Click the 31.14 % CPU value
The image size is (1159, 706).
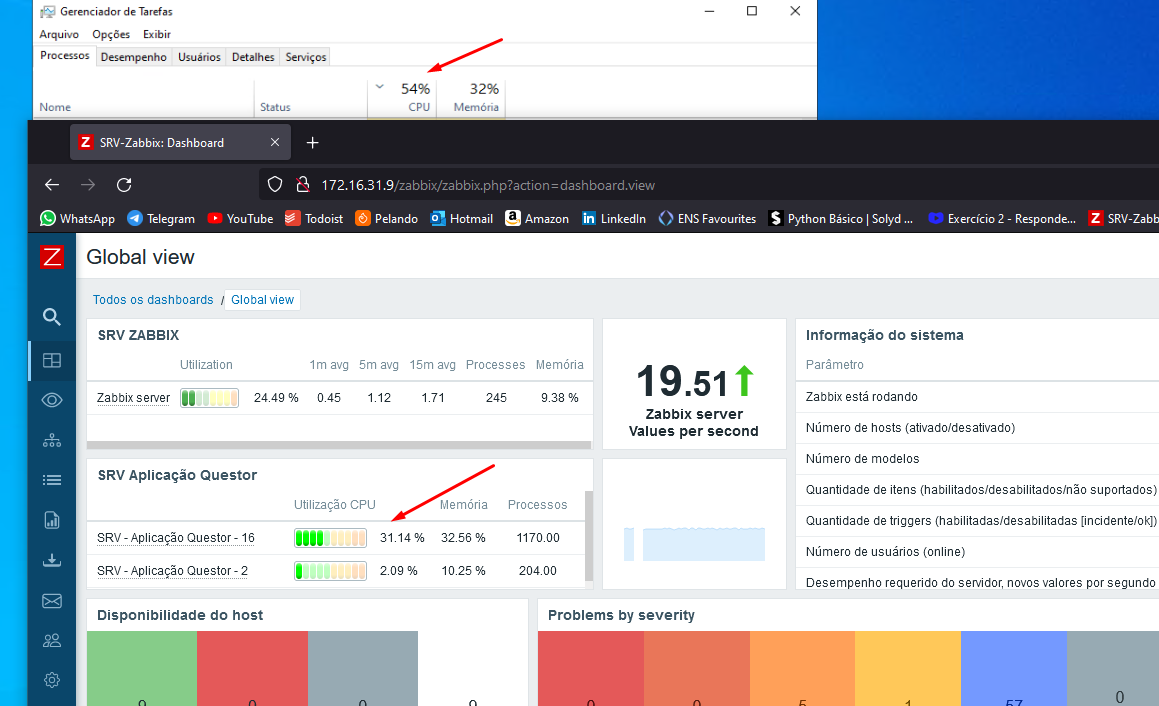click(x=402, y=537)
